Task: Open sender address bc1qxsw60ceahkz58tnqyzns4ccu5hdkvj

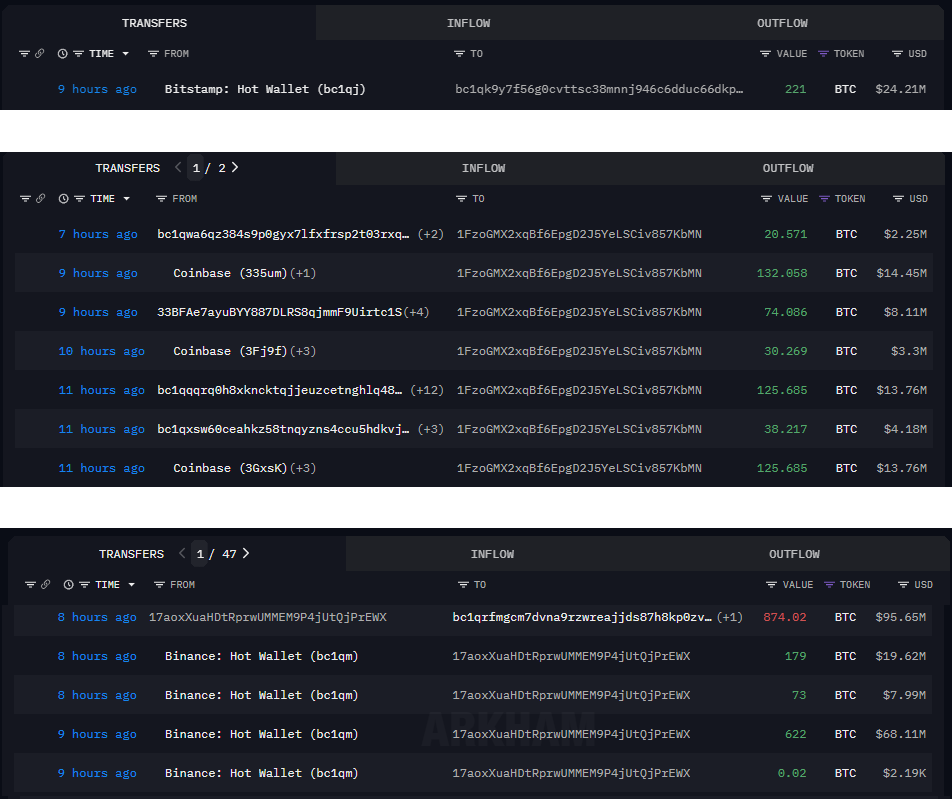Action: tap(283, 429)
